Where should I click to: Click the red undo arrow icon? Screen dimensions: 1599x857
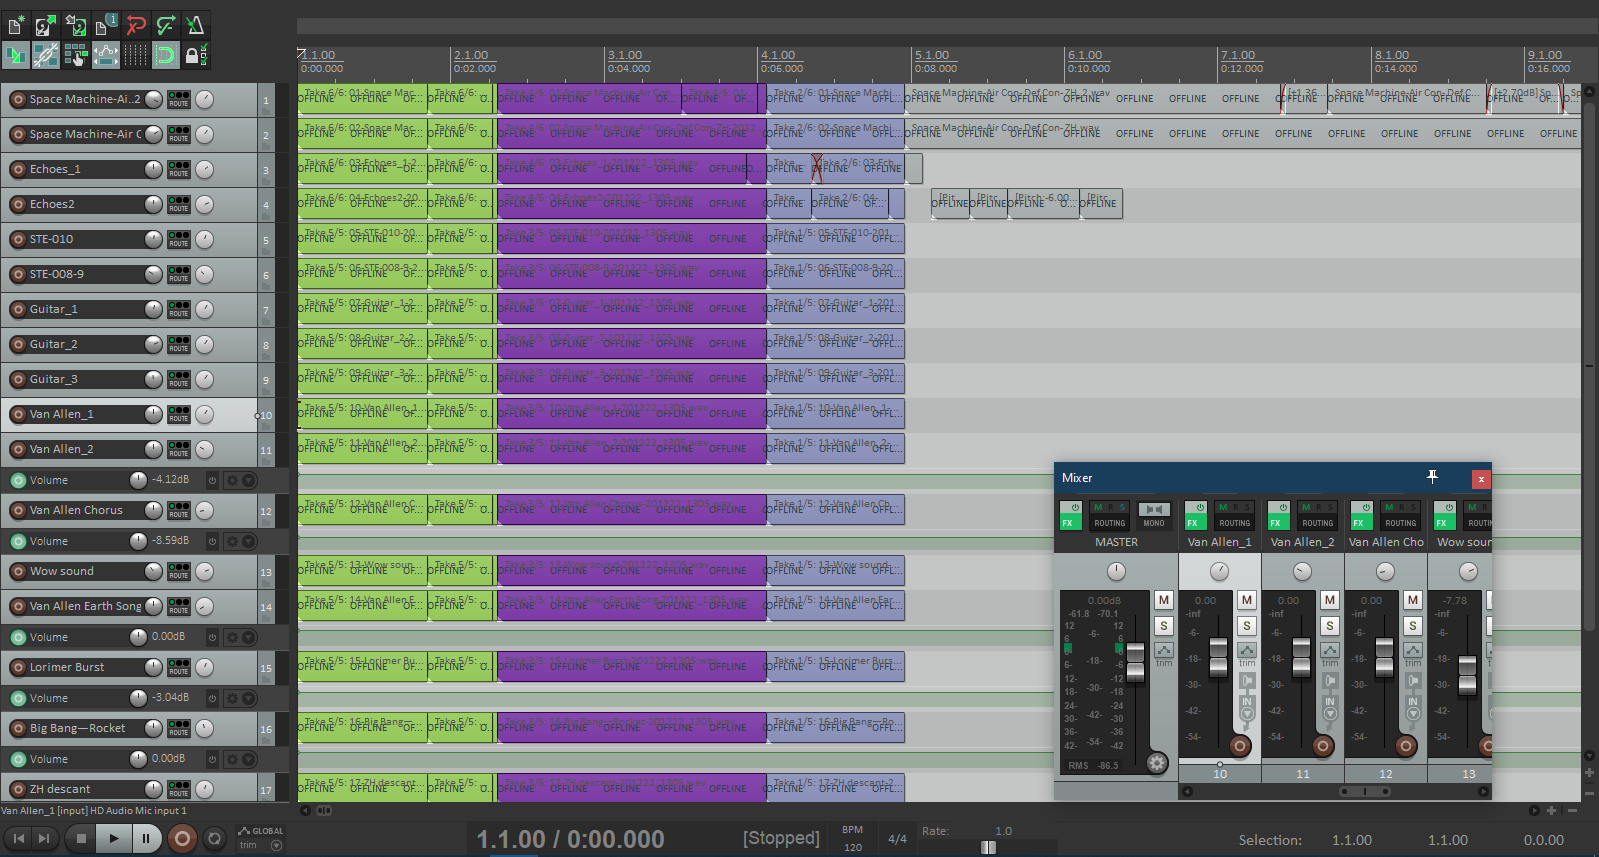coord(136,25)
